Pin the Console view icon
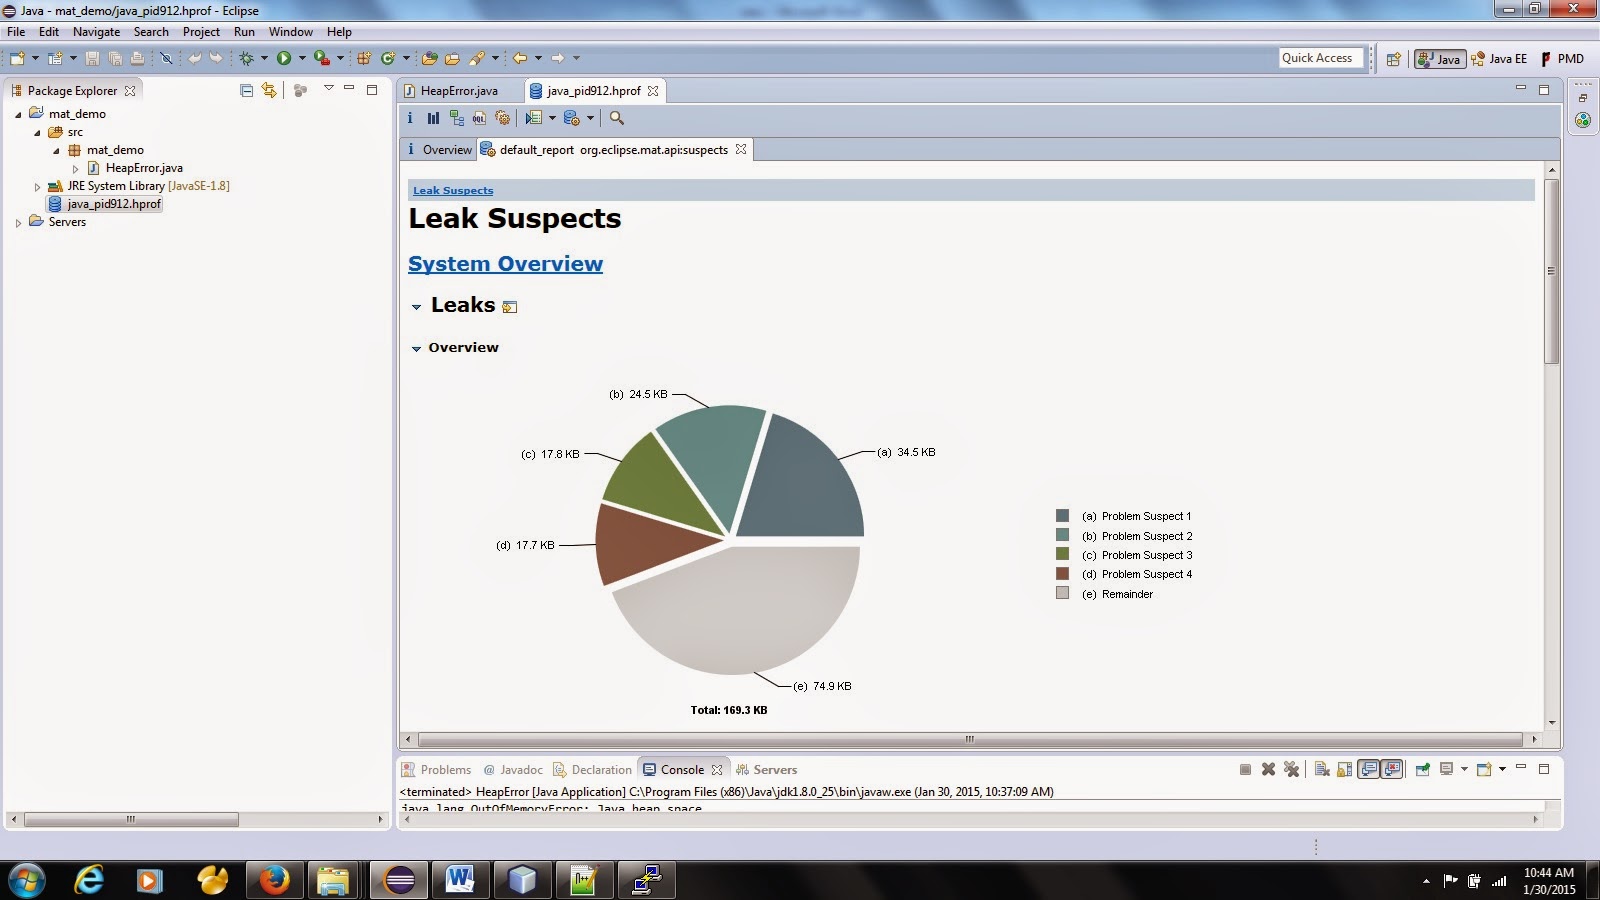 (1422, 770)
